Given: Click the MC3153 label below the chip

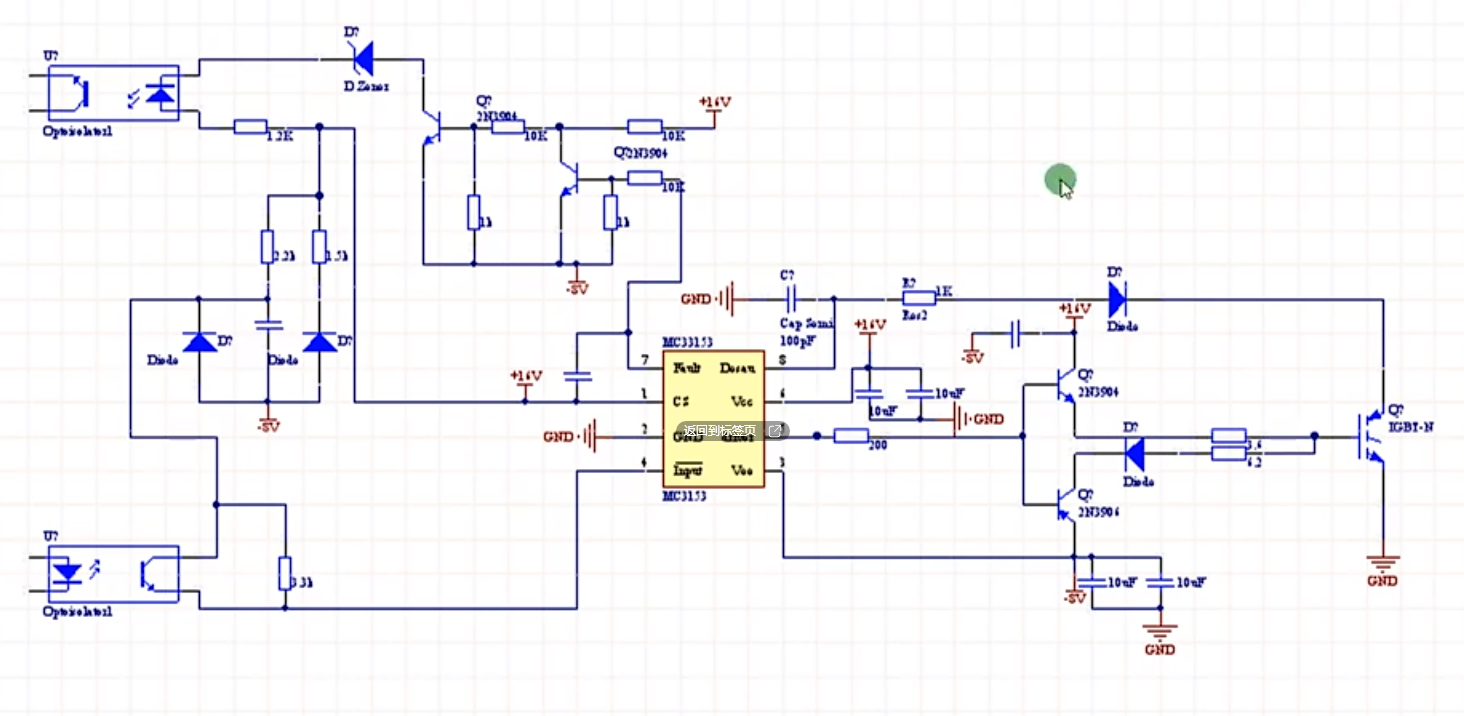Looking at the screenshot, I should [685, 495].
